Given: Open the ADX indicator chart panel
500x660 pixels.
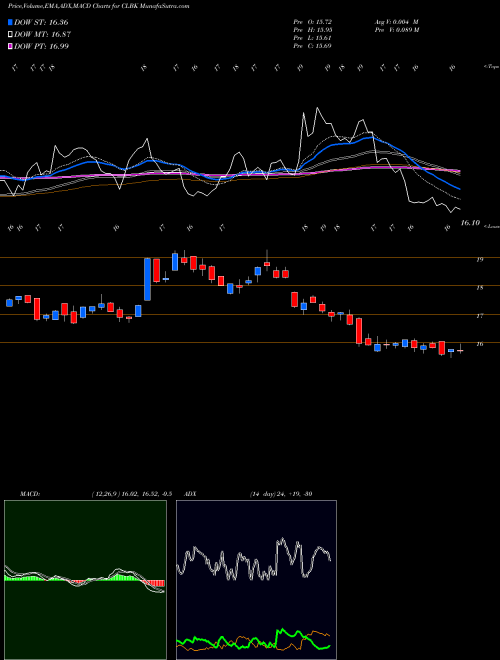Looking at the screenshot, I should [x=256, y=580].
